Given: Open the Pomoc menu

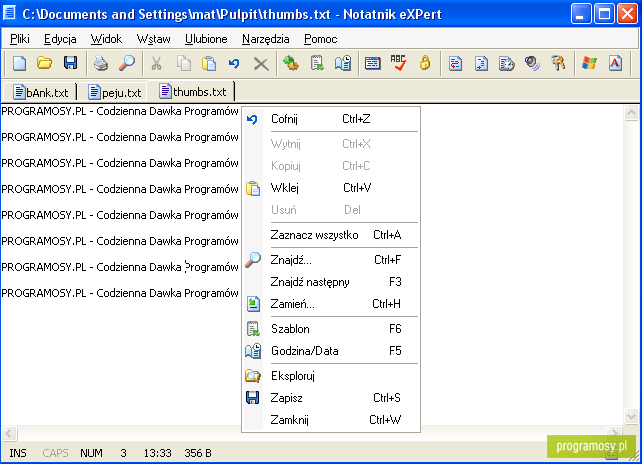Looking at the screenshot, I should pos(321,39).
